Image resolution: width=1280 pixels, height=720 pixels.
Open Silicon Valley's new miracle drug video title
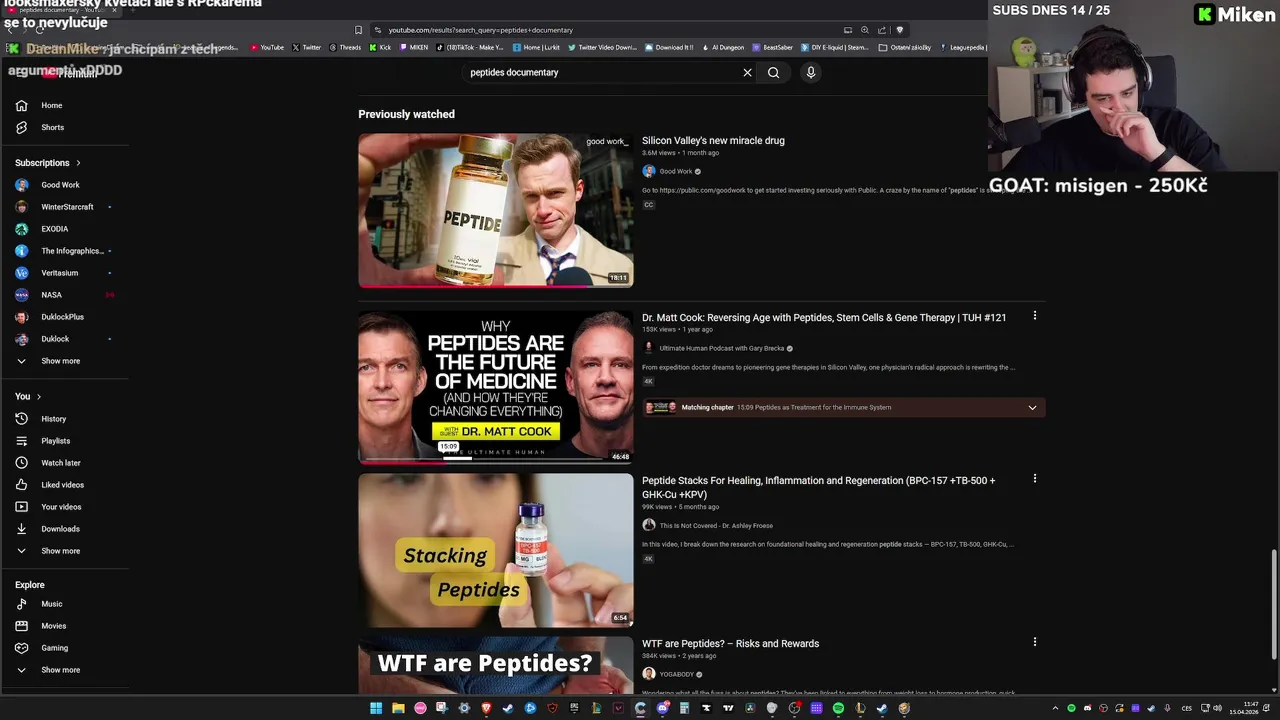tap(713, 141)
